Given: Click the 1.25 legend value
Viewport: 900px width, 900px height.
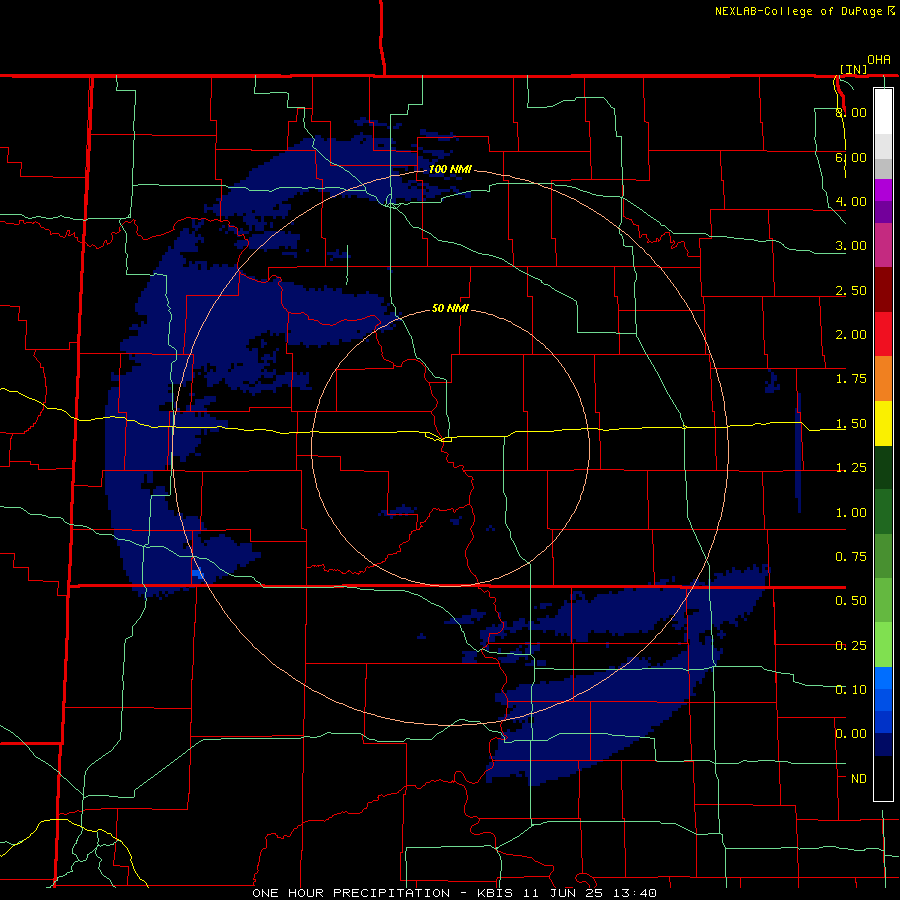Looking at the screenshot, I should pyautogui.click(x=851, y=468).
